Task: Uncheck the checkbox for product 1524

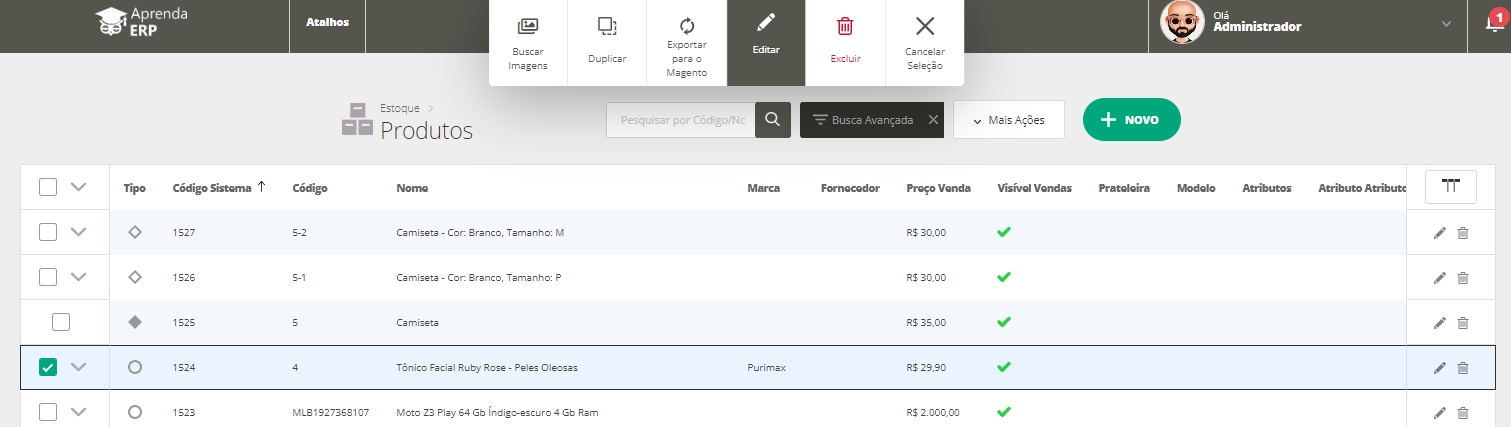Action: [x=48, y=368]
